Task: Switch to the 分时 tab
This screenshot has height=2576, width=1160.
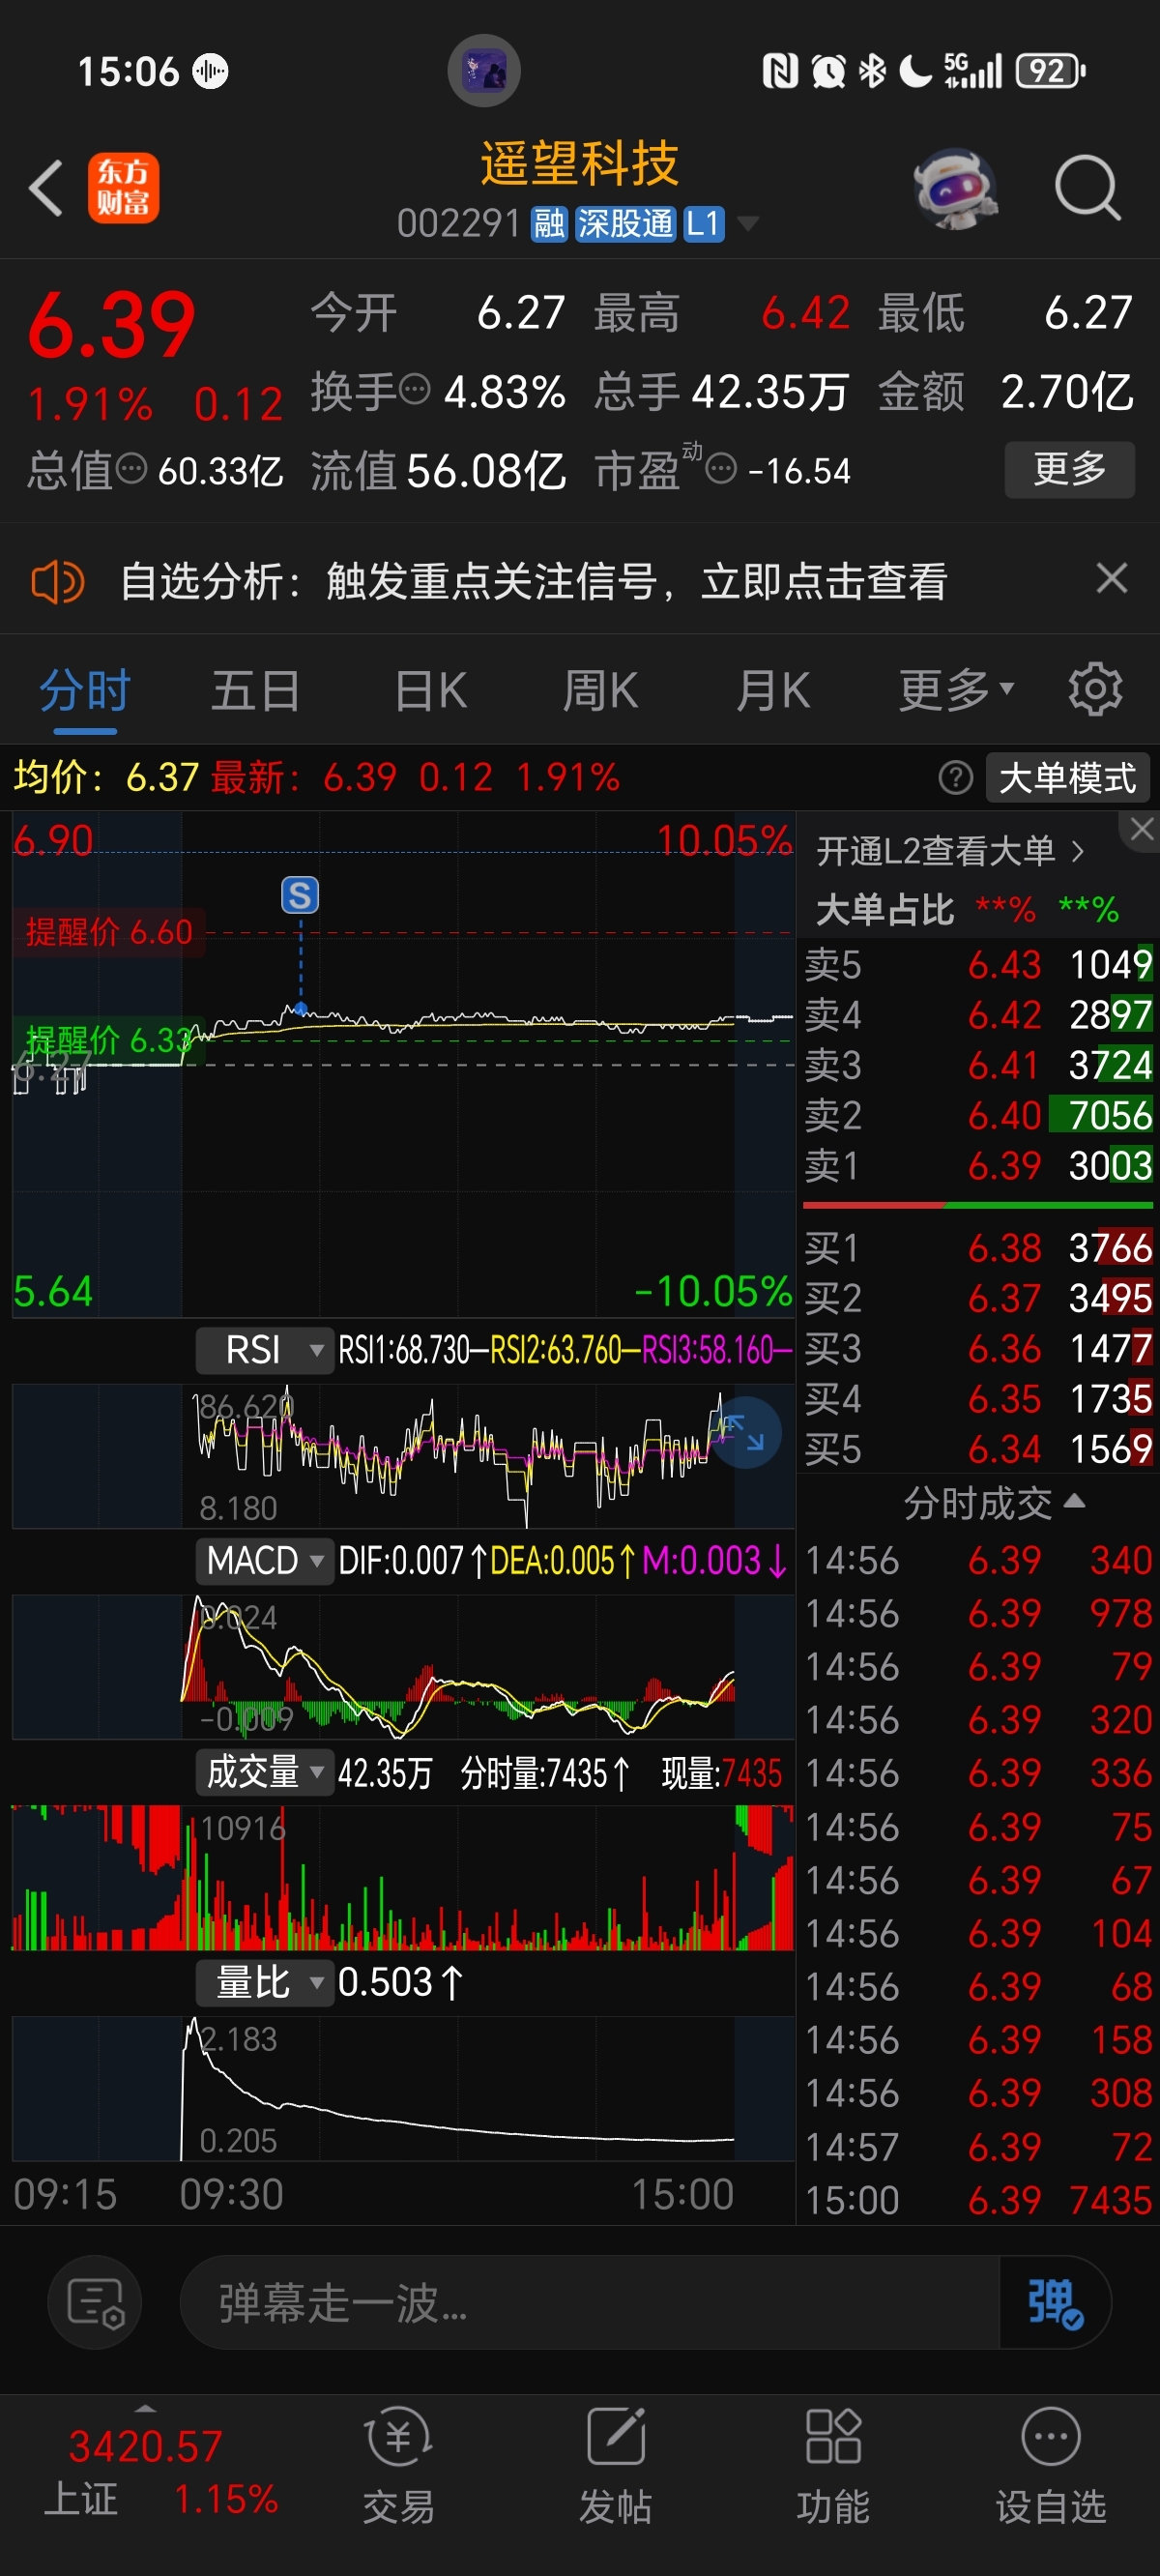Action: pyautogui.click(x=85, y=690)
